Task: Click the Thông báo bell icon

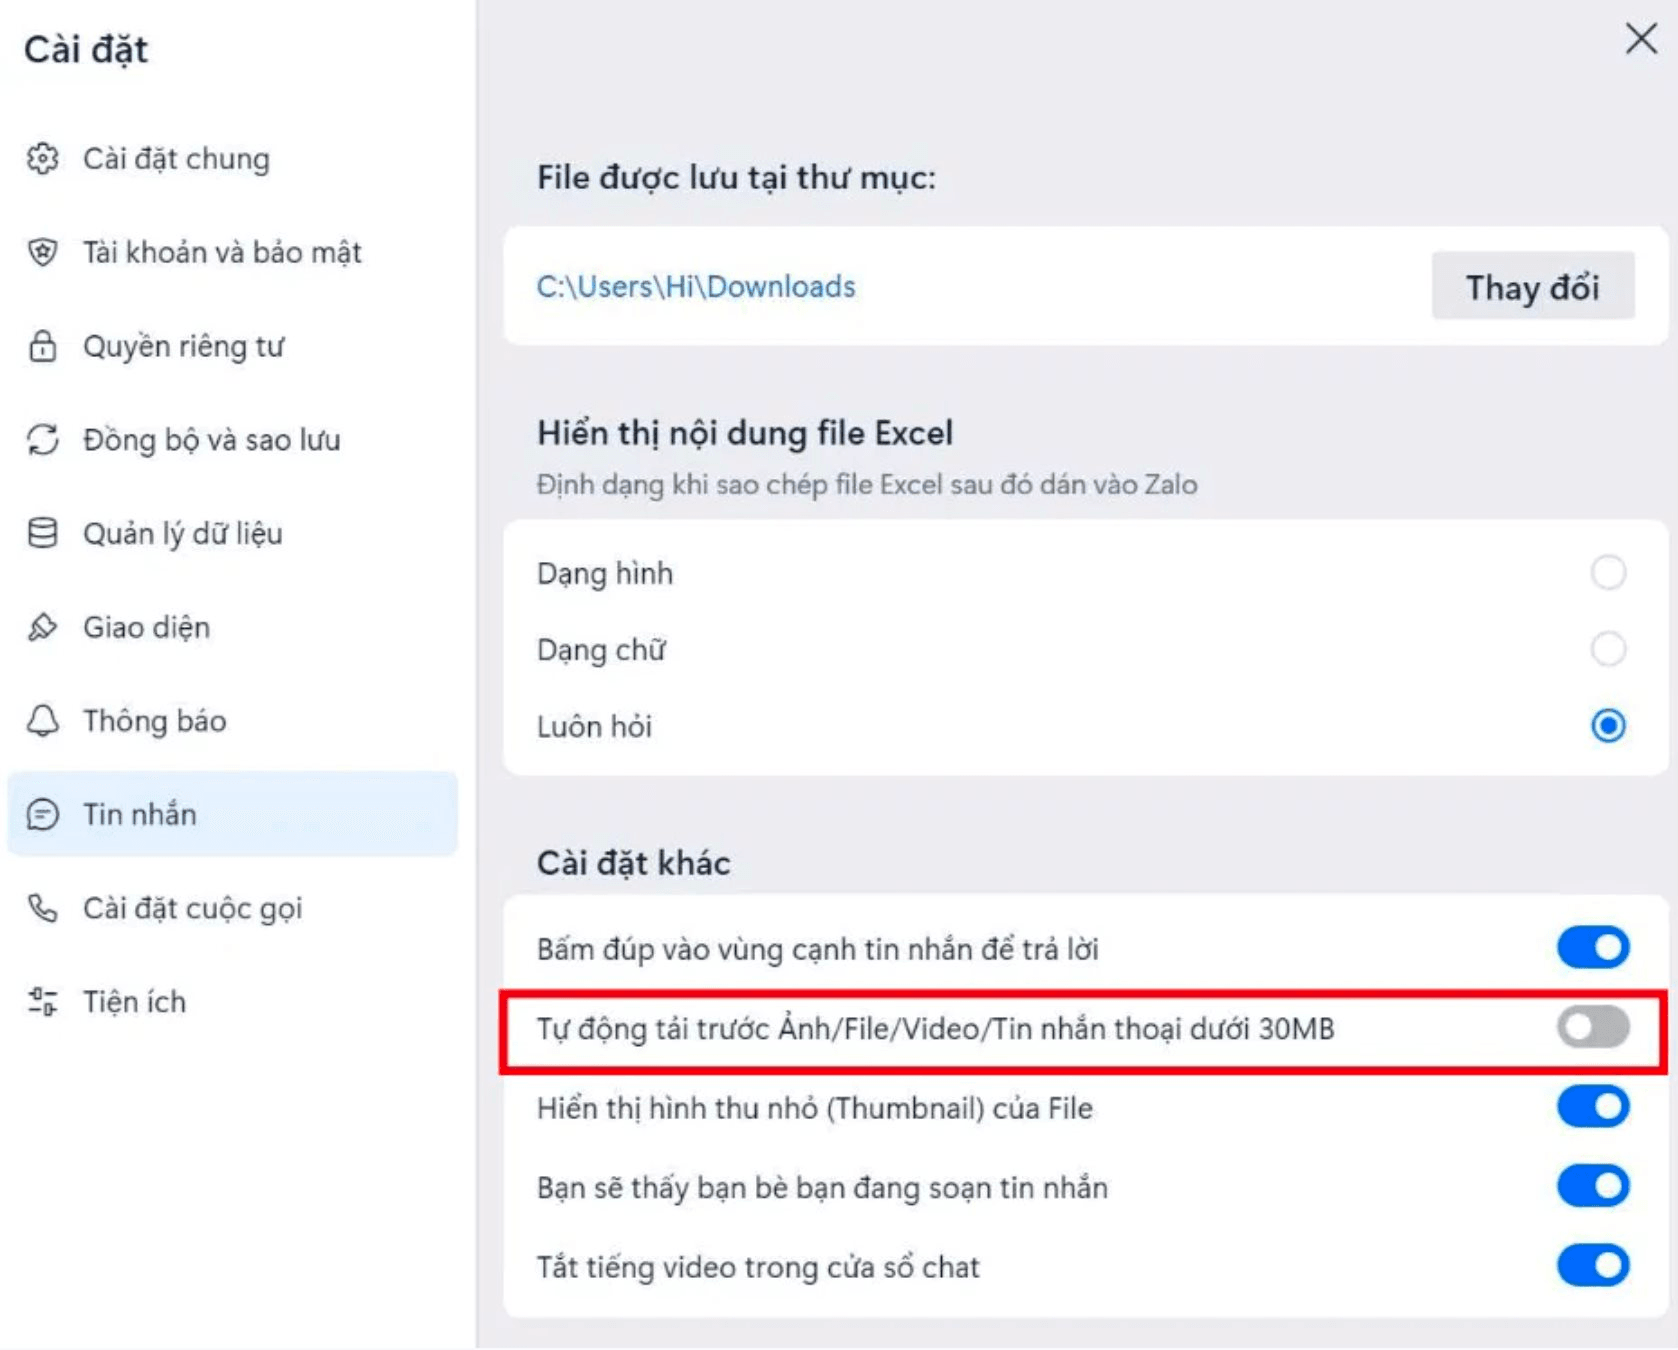Action: tap(43, 721)
